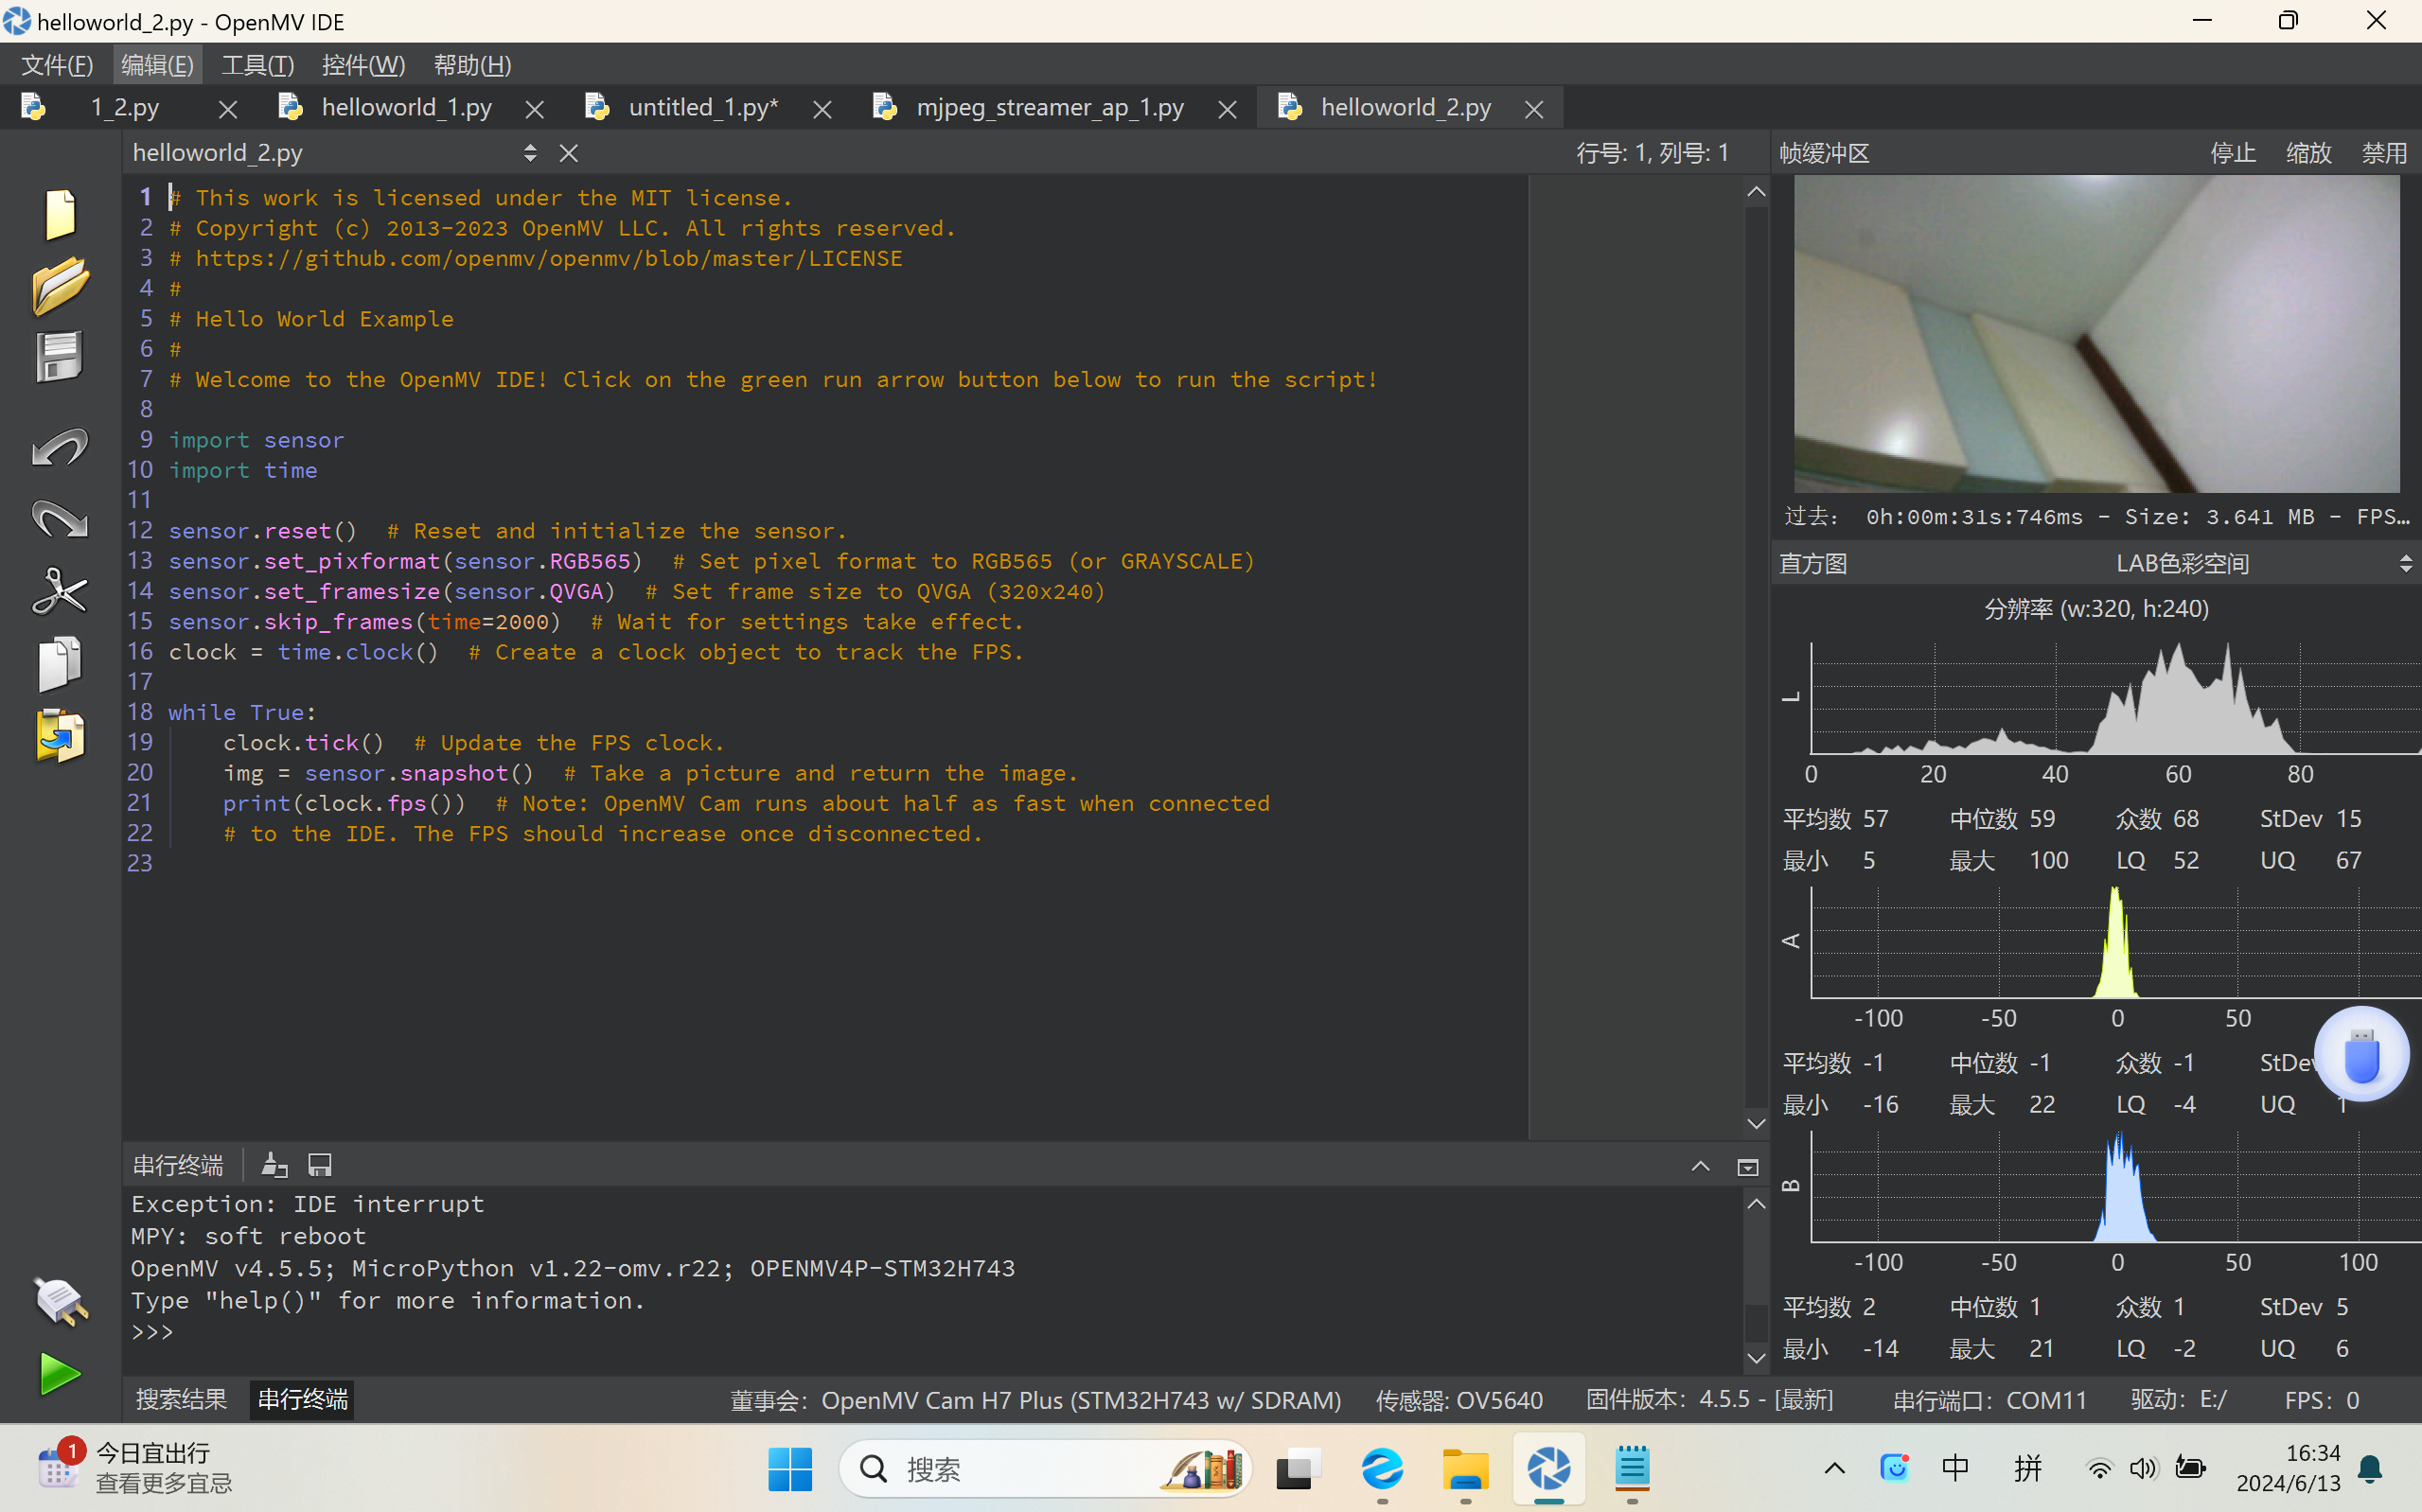Open the notification bell in system tray
Viewport: 2422px width, 1512px height.
pos(2369,1469)
